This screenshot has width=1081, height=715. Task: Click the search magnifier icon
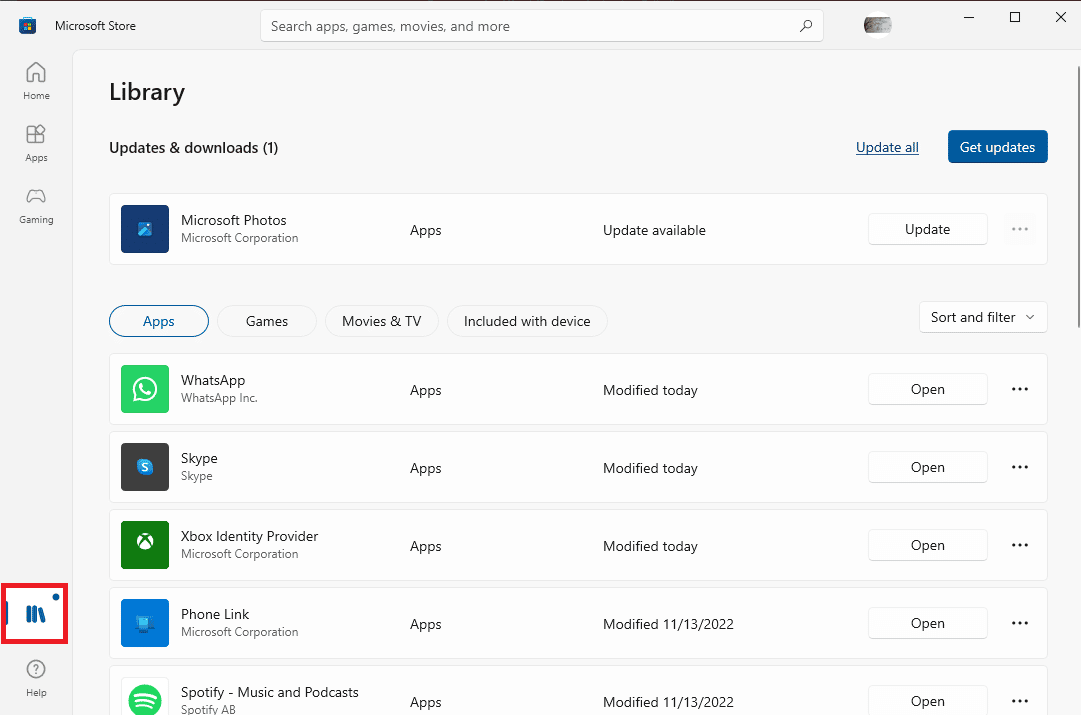pyautogui.click(x=805, y=27)
